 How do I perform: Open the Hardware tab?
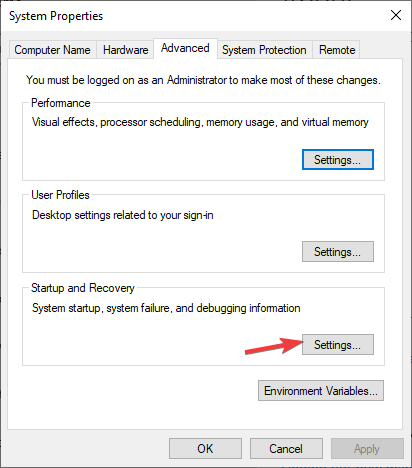(125, 50)
